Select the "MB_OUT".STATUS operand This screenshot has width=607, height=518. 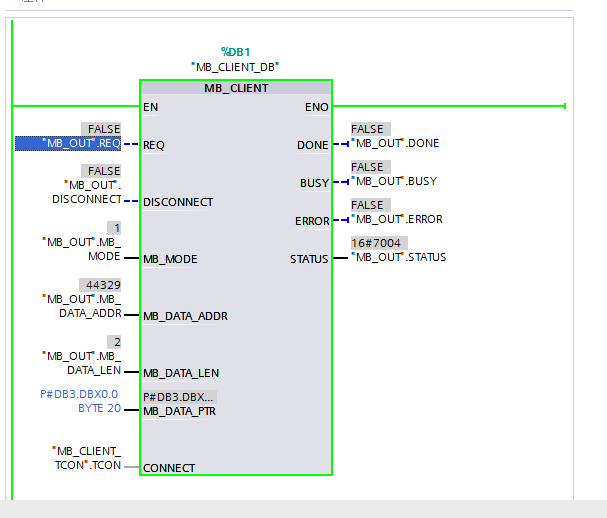click(x=399, y=257)
